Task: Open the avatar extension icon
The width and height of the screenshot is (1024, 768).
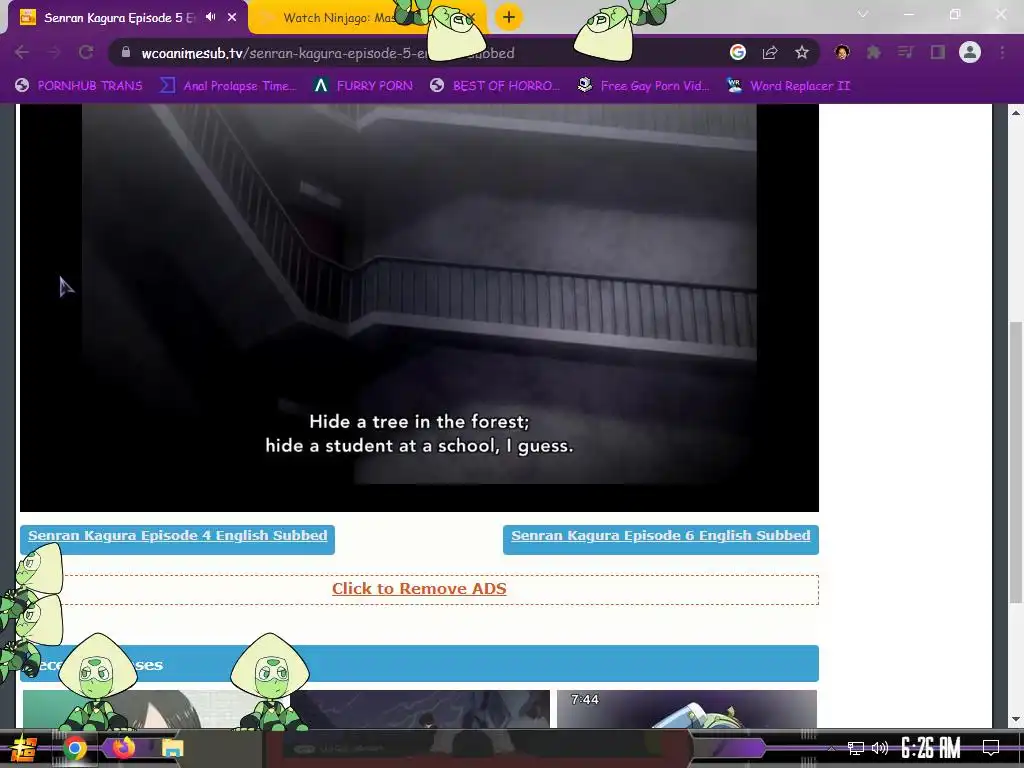Action: click(842, 52)
